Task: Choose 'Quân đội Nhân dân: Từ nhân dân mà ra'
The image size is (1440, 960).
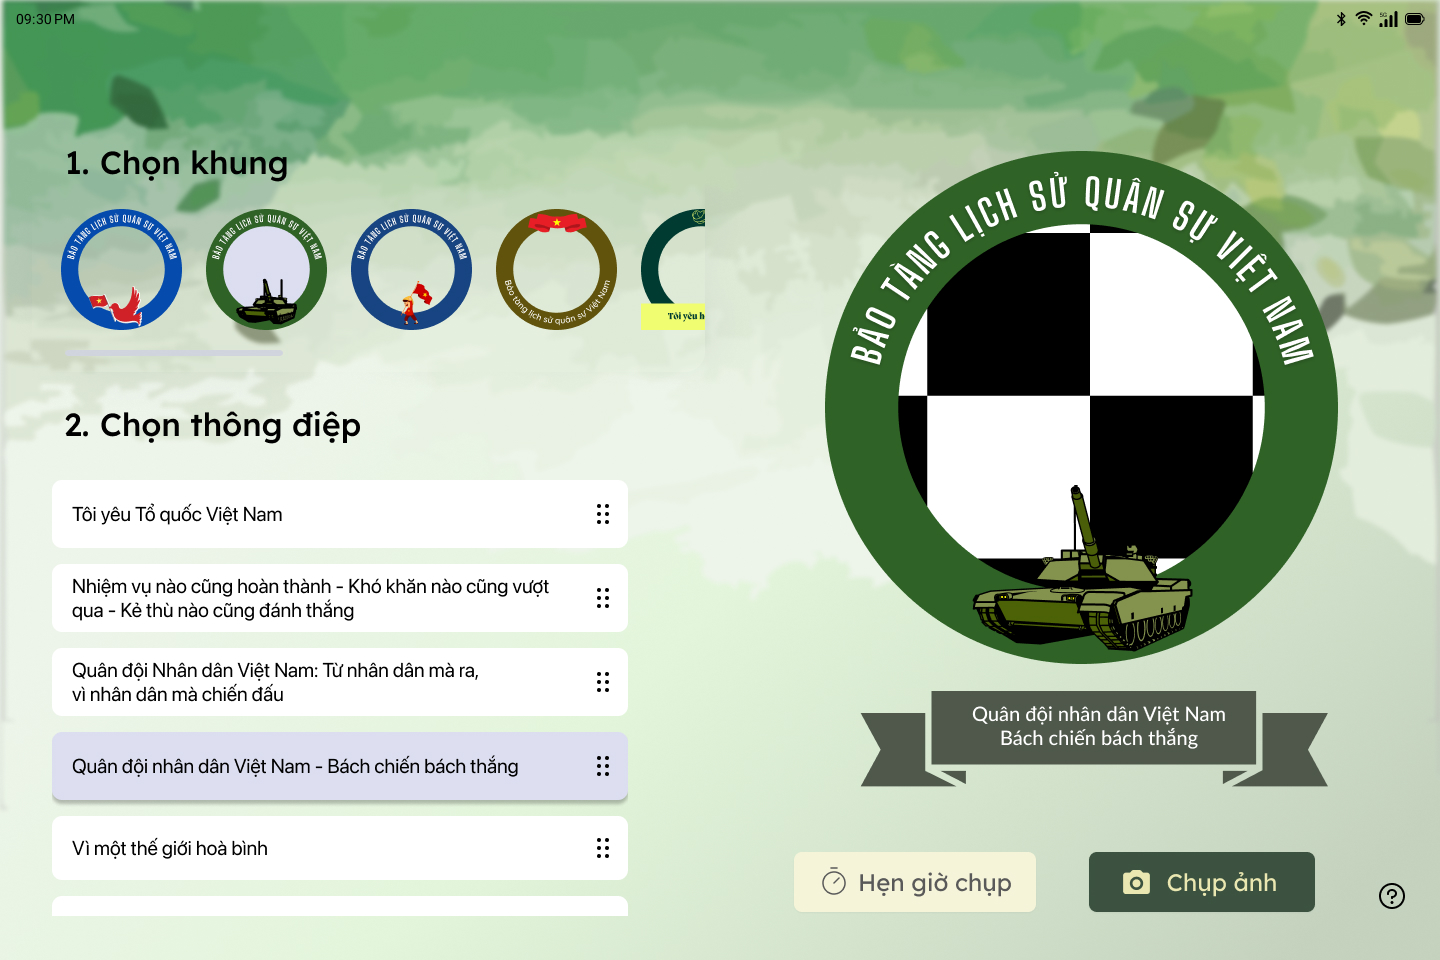Action: (x=340, y=682)
